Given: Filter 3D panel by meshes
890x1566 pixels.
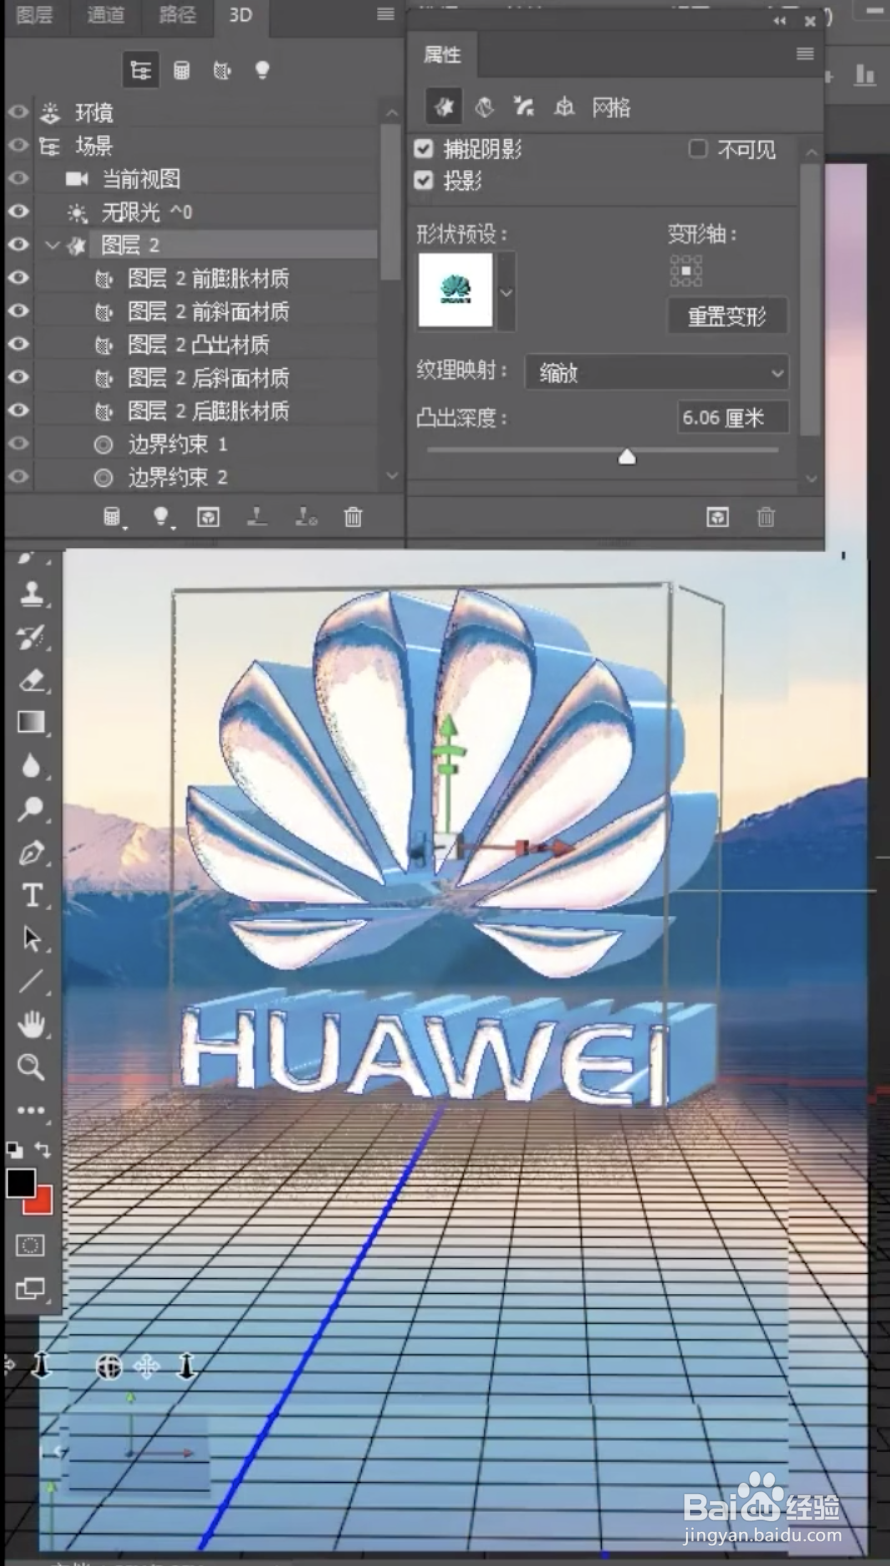Looking at the screenshot, I should tap(182, 70).
